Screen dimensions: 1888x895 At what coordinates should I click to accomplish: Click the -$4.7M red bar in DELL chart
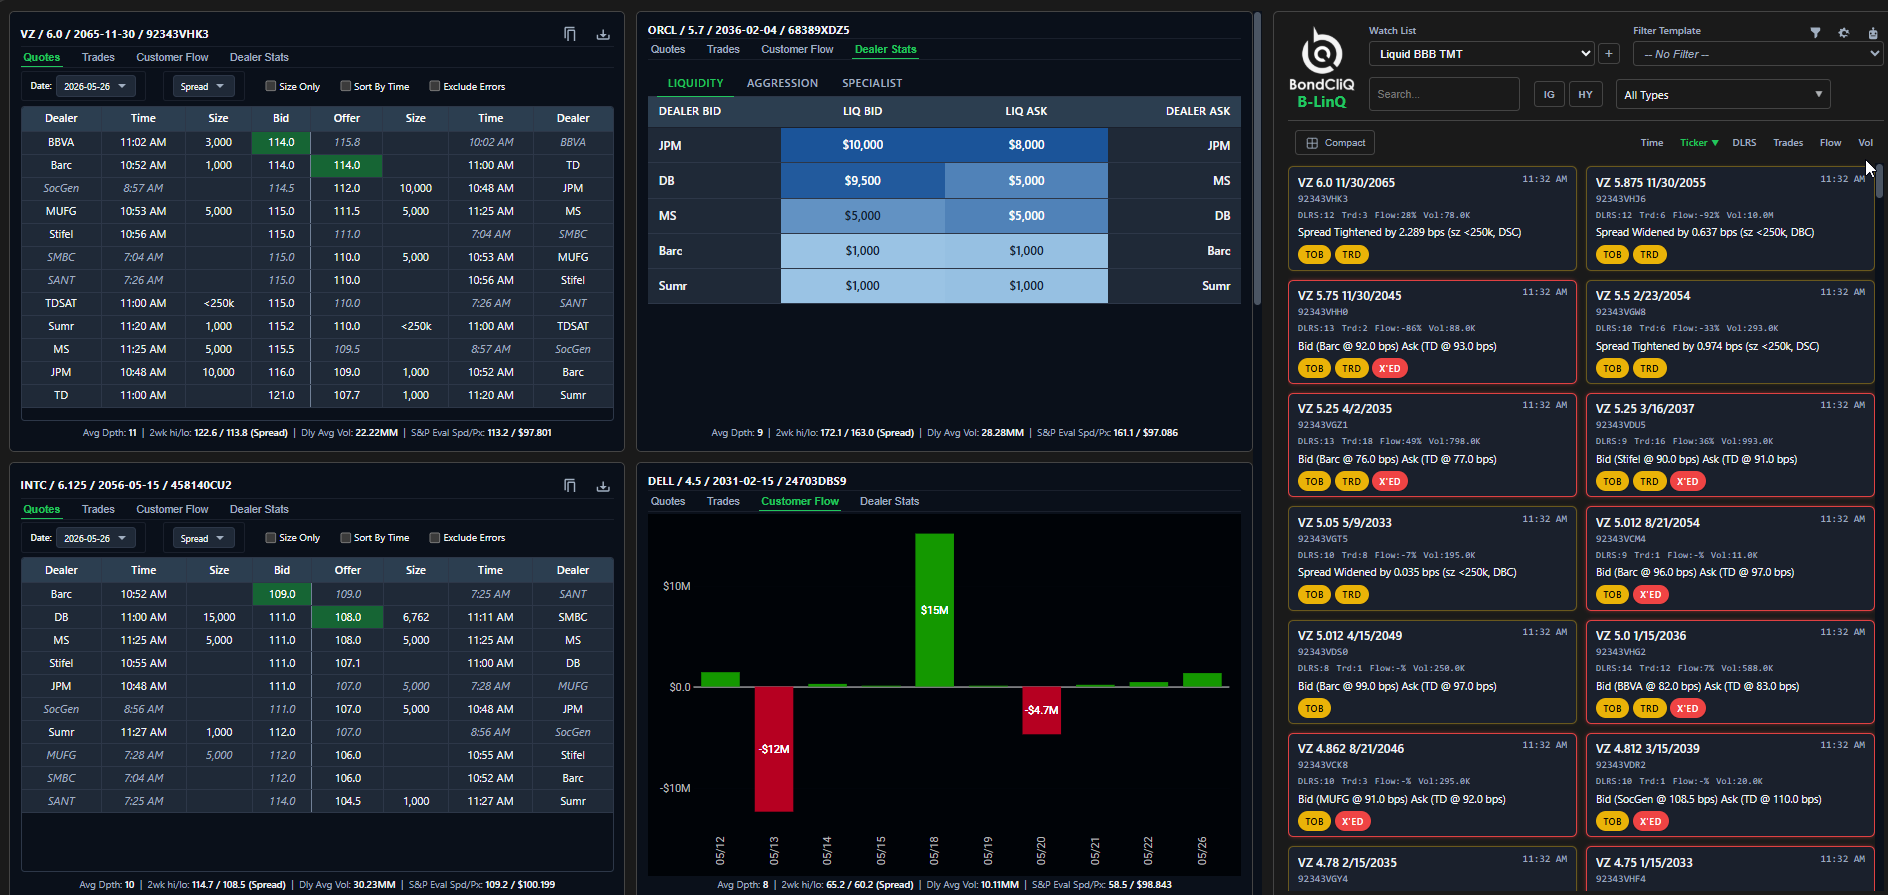click(1041, 710)
